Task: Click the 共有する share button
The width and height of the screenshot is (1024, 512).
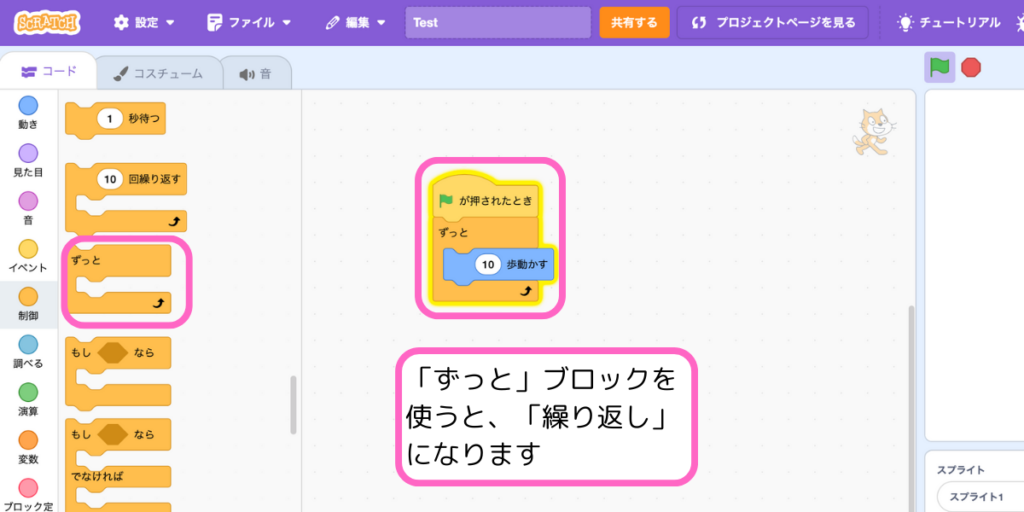Action: pos(634,23)
